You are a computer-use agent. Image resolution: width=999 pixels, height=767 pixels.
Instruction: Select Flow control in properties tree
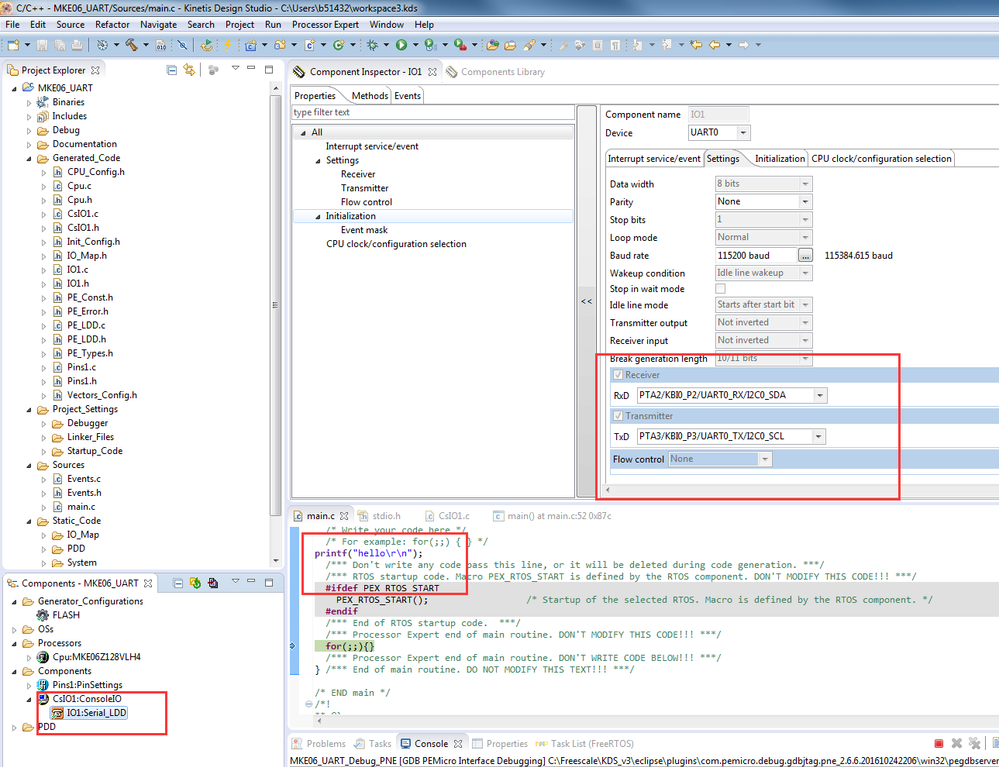[x=366, y=202]
